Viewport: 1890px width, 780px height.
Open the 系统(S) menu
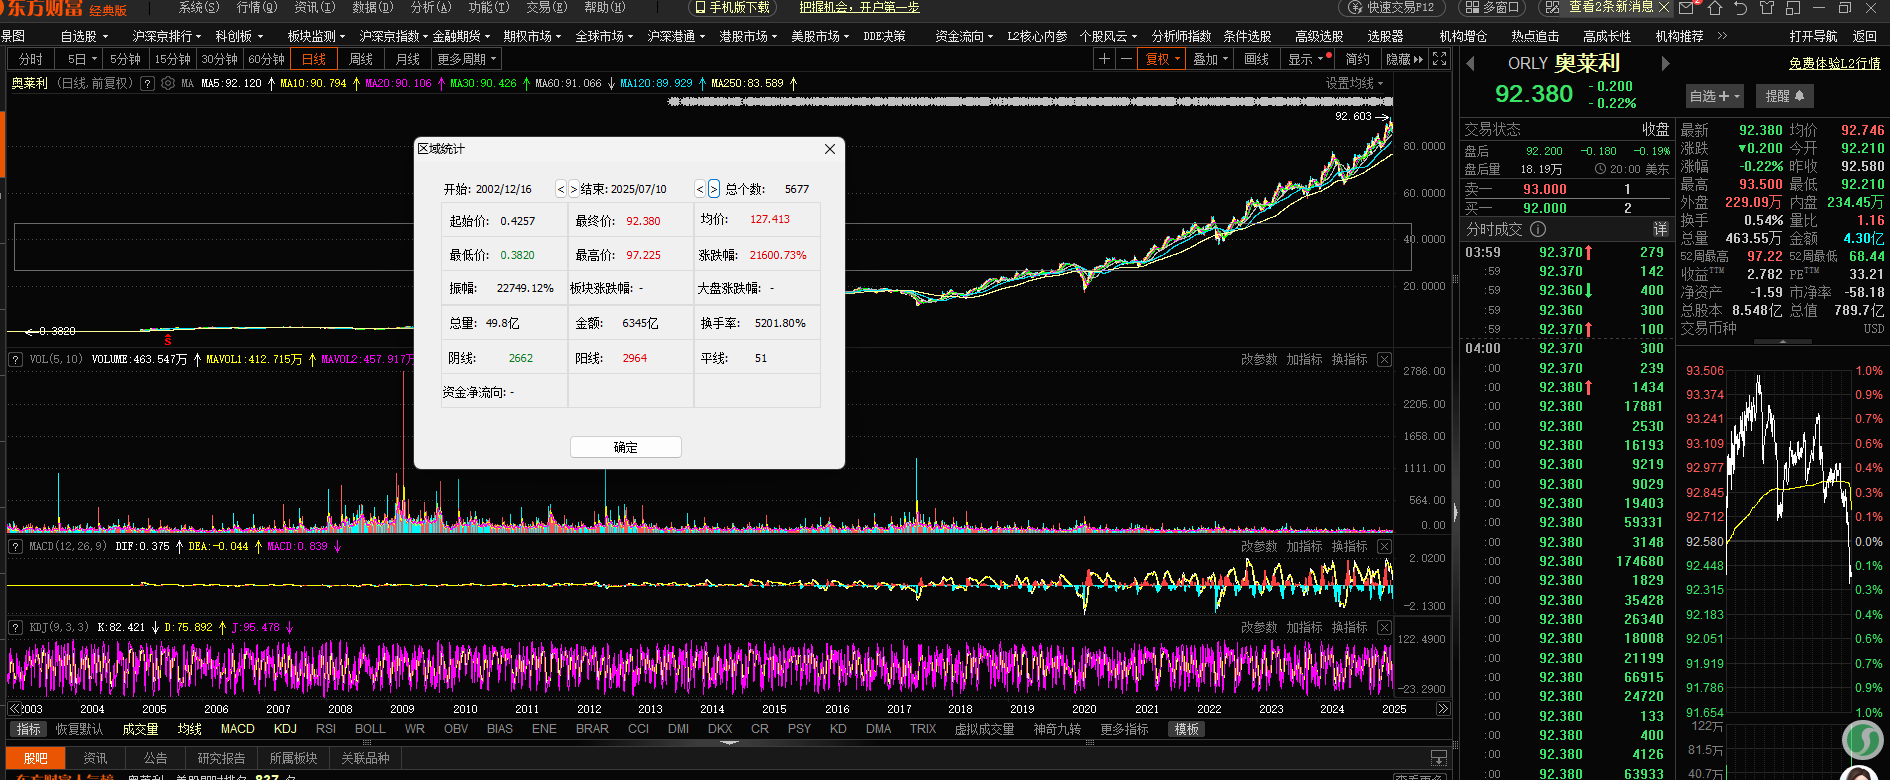pos(199,7)
